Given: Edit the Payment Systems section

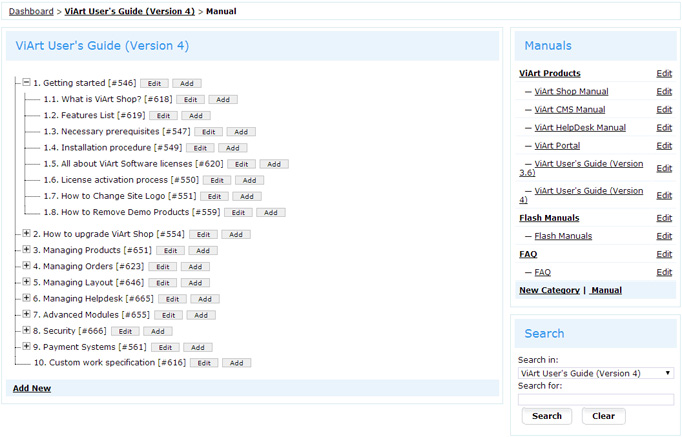Looking at the screenshot, I should tap(165, 347).
